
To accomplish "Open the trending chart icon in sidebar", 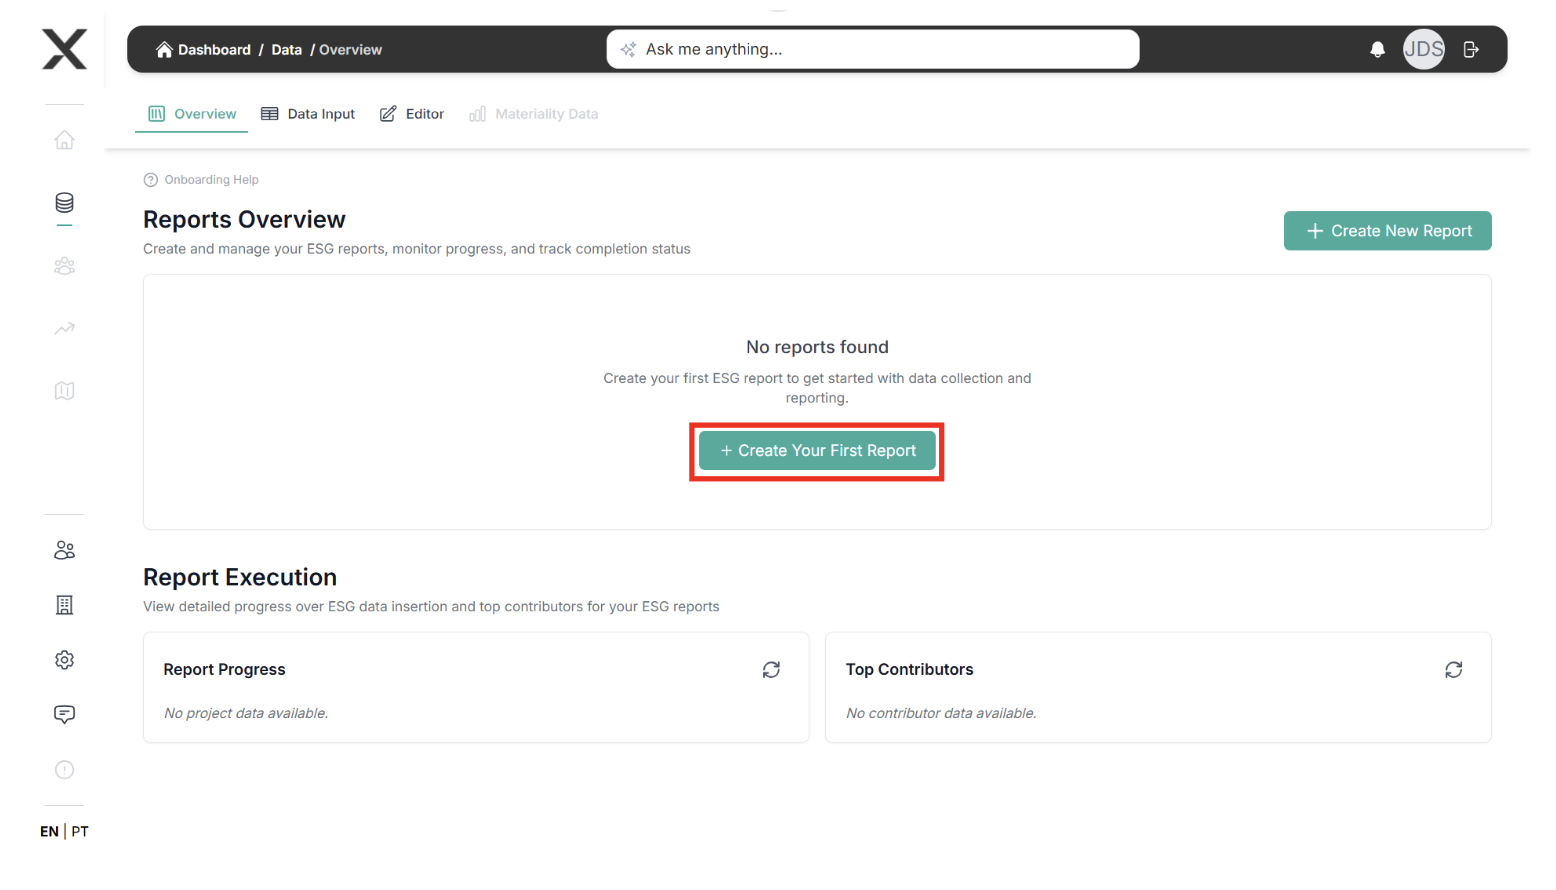I will pos(64,328).
